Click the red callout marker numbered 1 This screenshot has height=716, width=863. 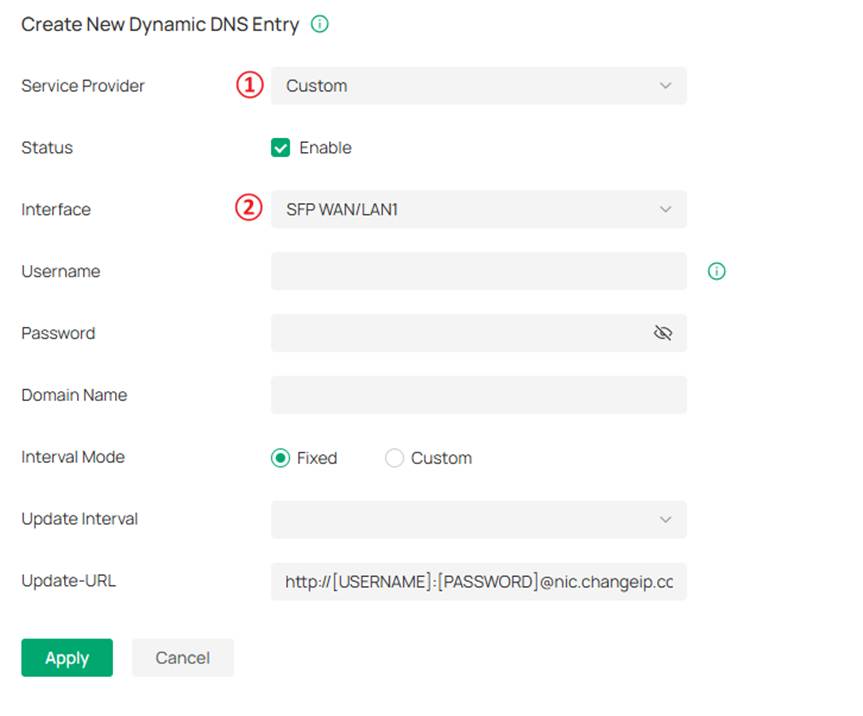[x=248, y=86]
